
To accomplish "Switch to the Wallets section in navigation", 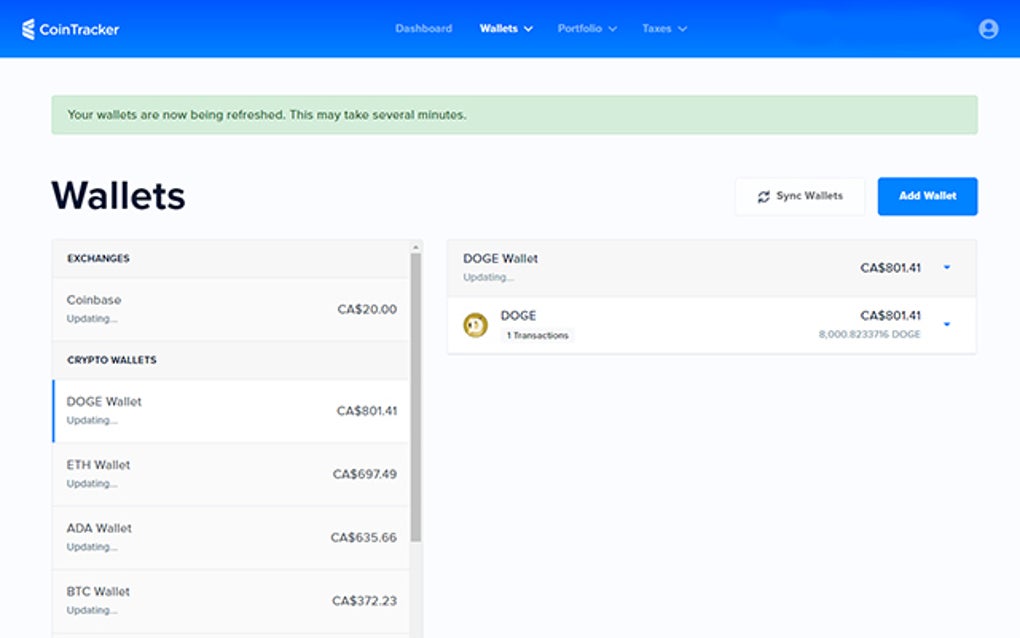I will coord(498,28).
